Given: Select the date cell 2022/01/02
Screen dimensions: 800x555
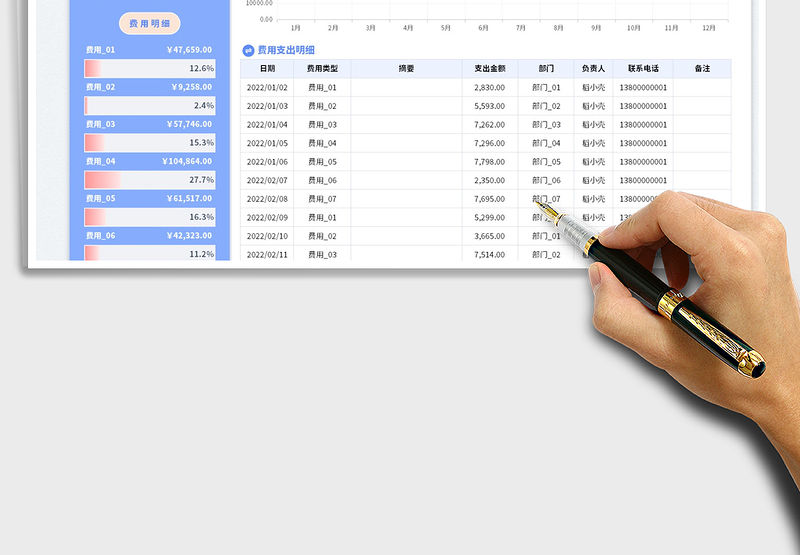Looking at the screenshot, I should point(267,87).
